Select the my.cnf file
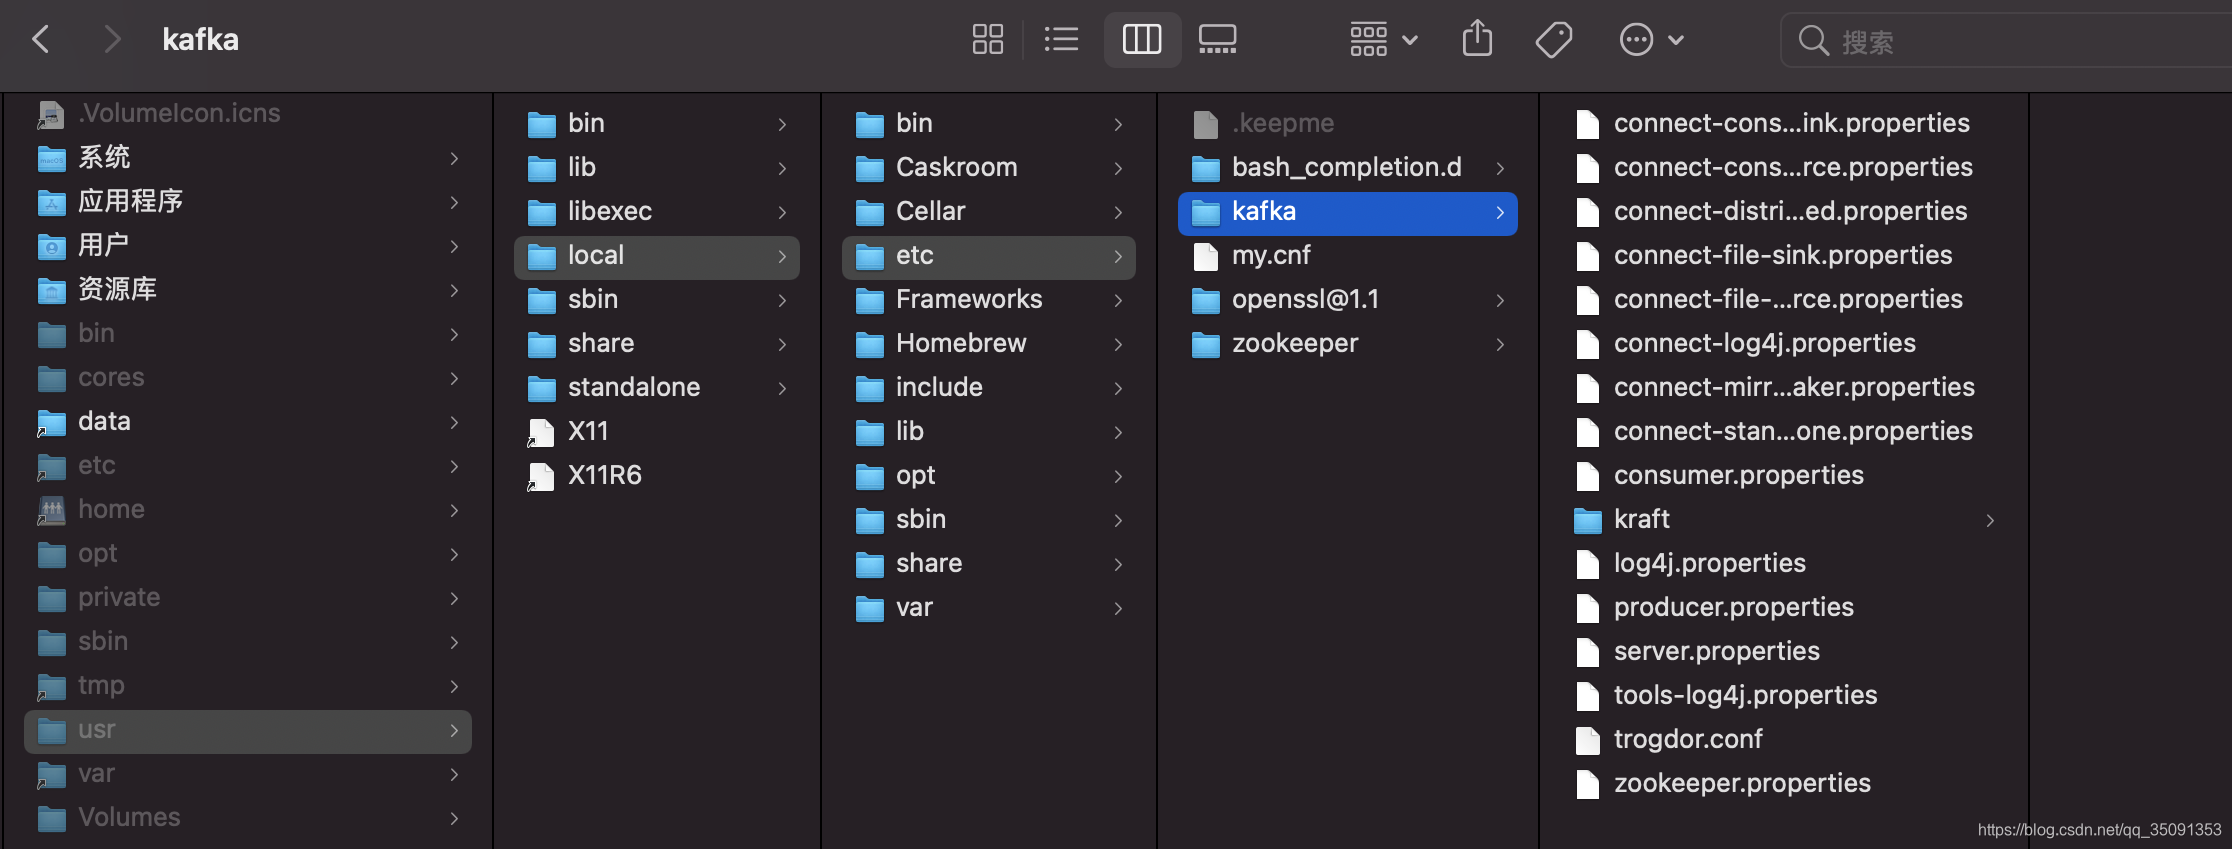Image resolution: width=2232 pixels, height=849 pixels. (x=1348, y=256)
